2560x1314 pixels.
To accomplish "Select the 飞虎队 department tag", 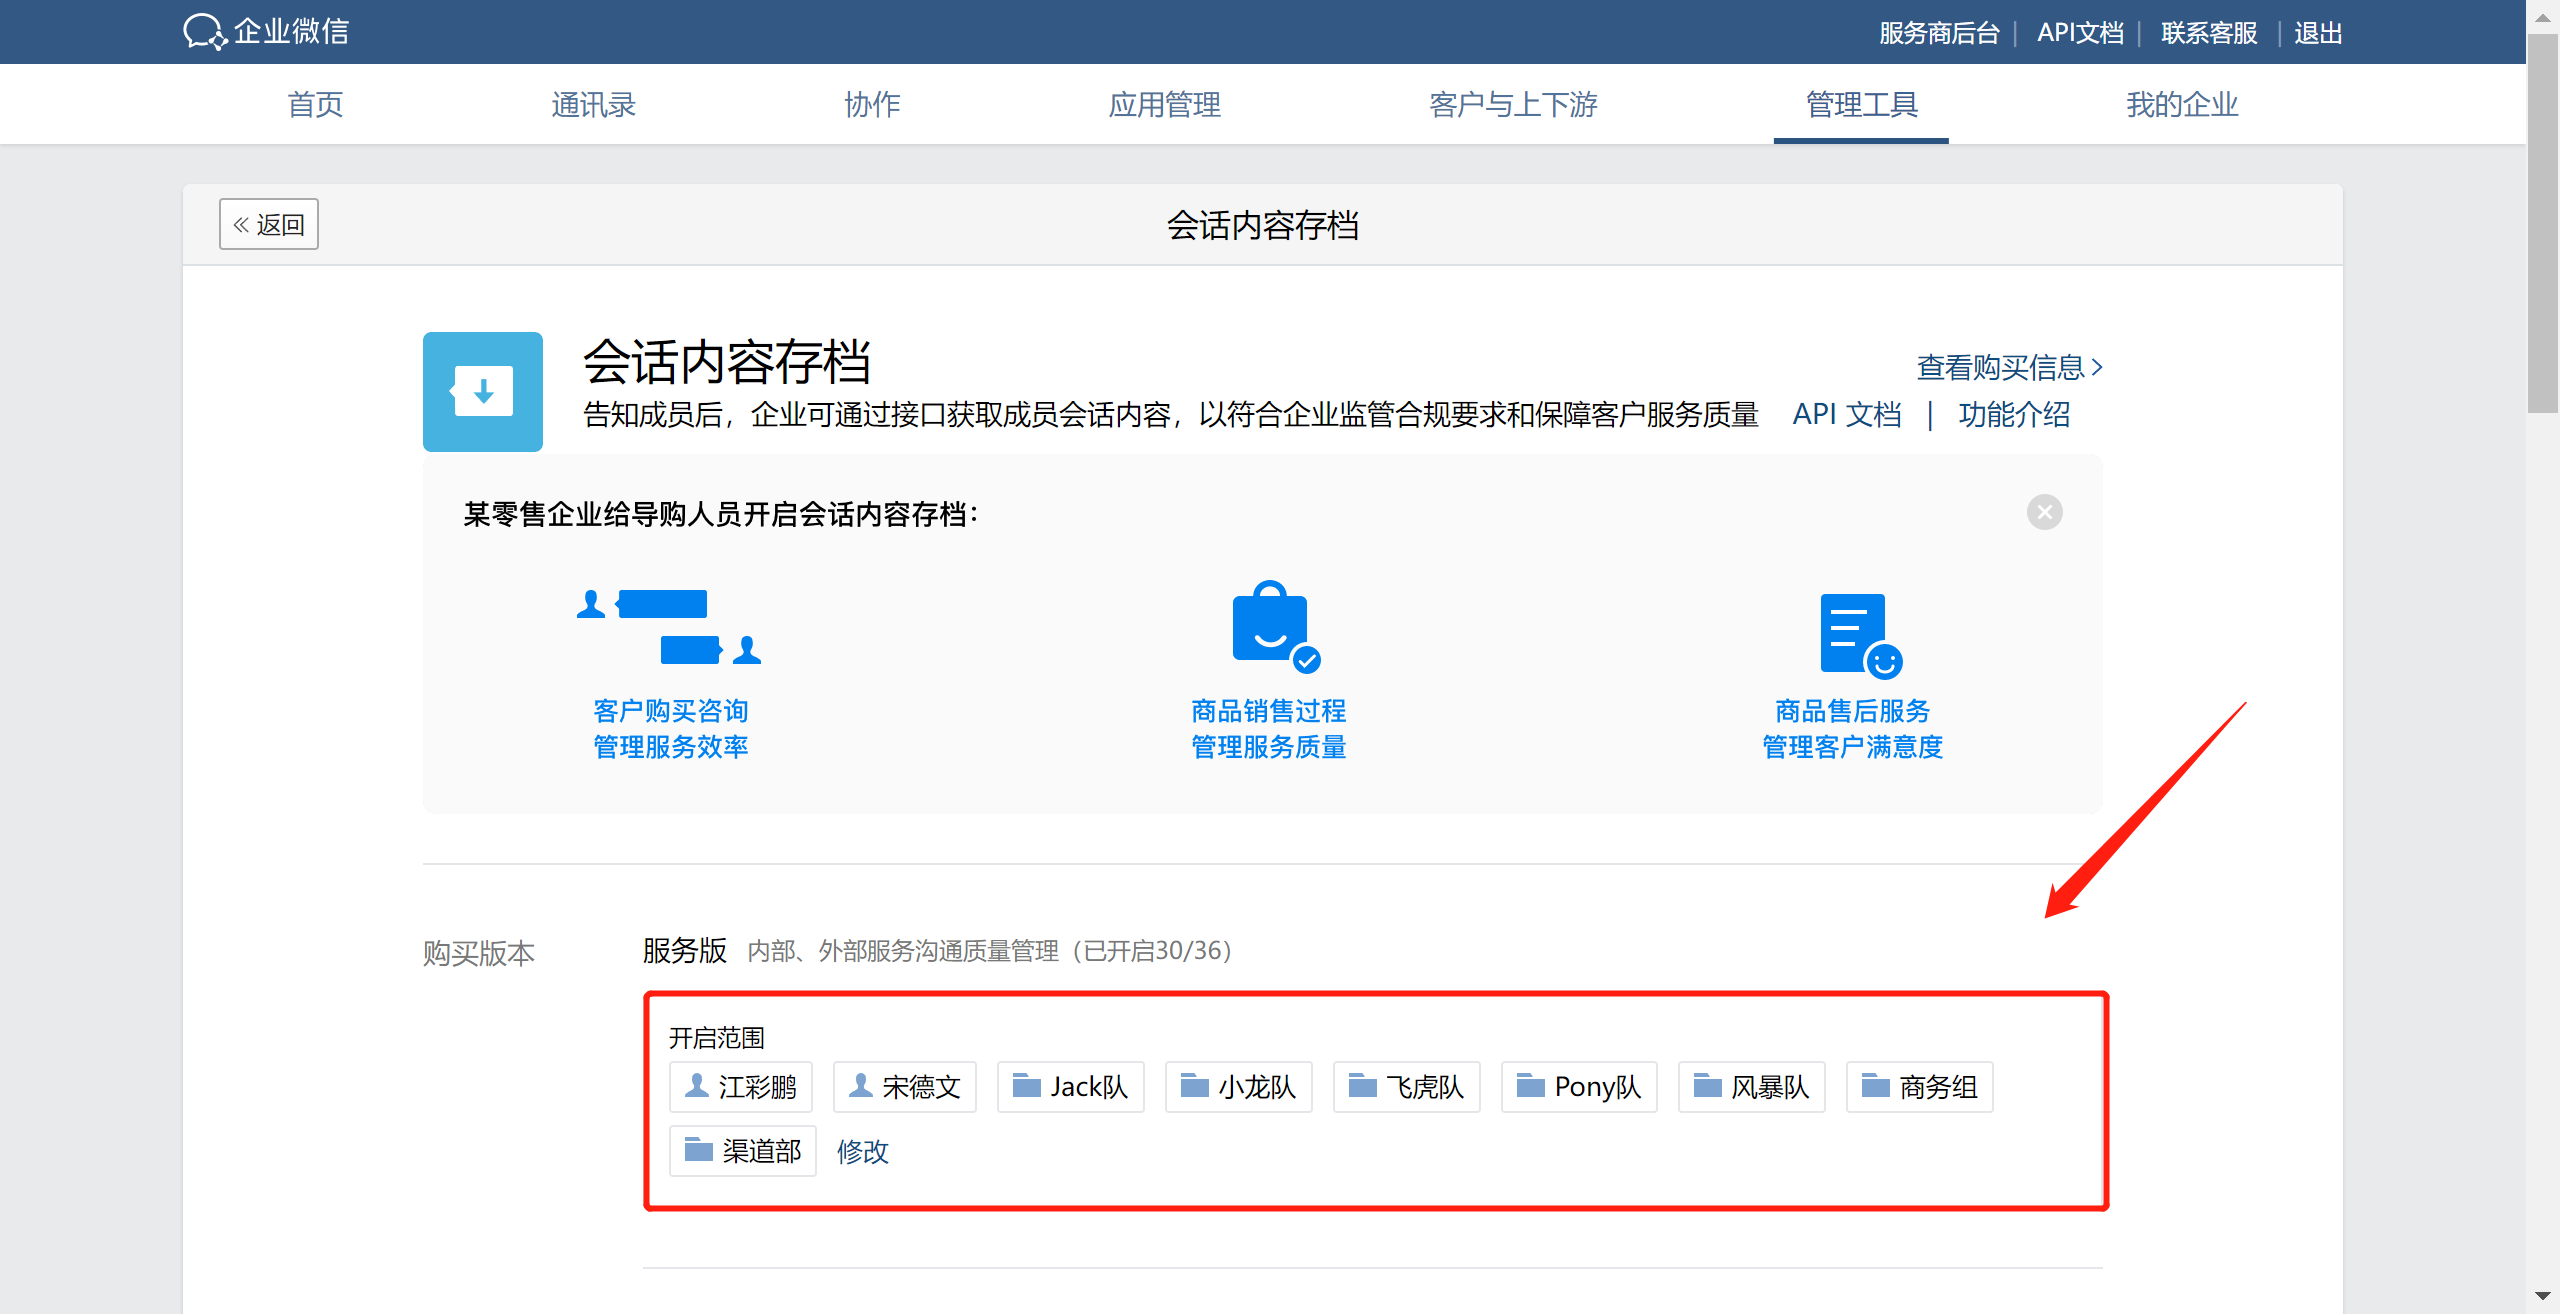I will [x=1406, y=1087].
